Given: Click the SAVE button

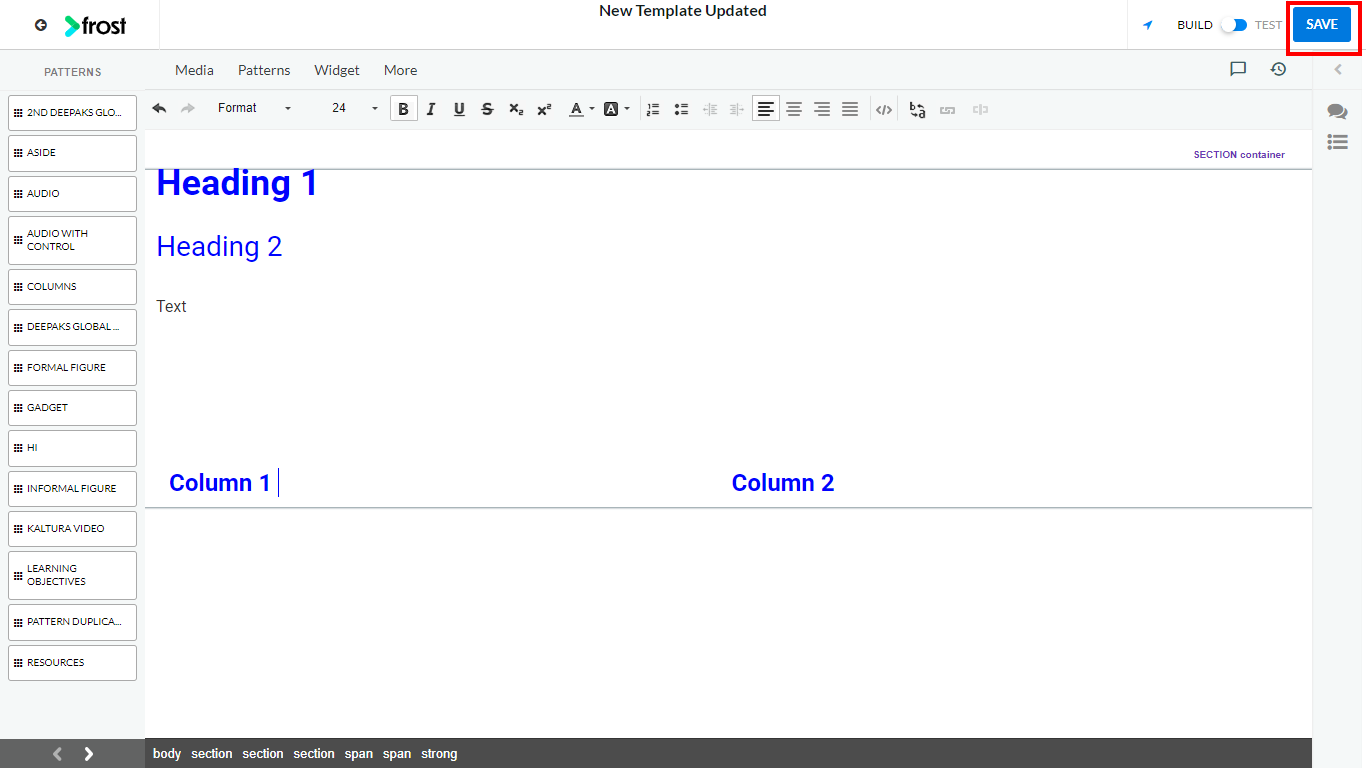Looking at the screenshot, I should click(1321, 25).
